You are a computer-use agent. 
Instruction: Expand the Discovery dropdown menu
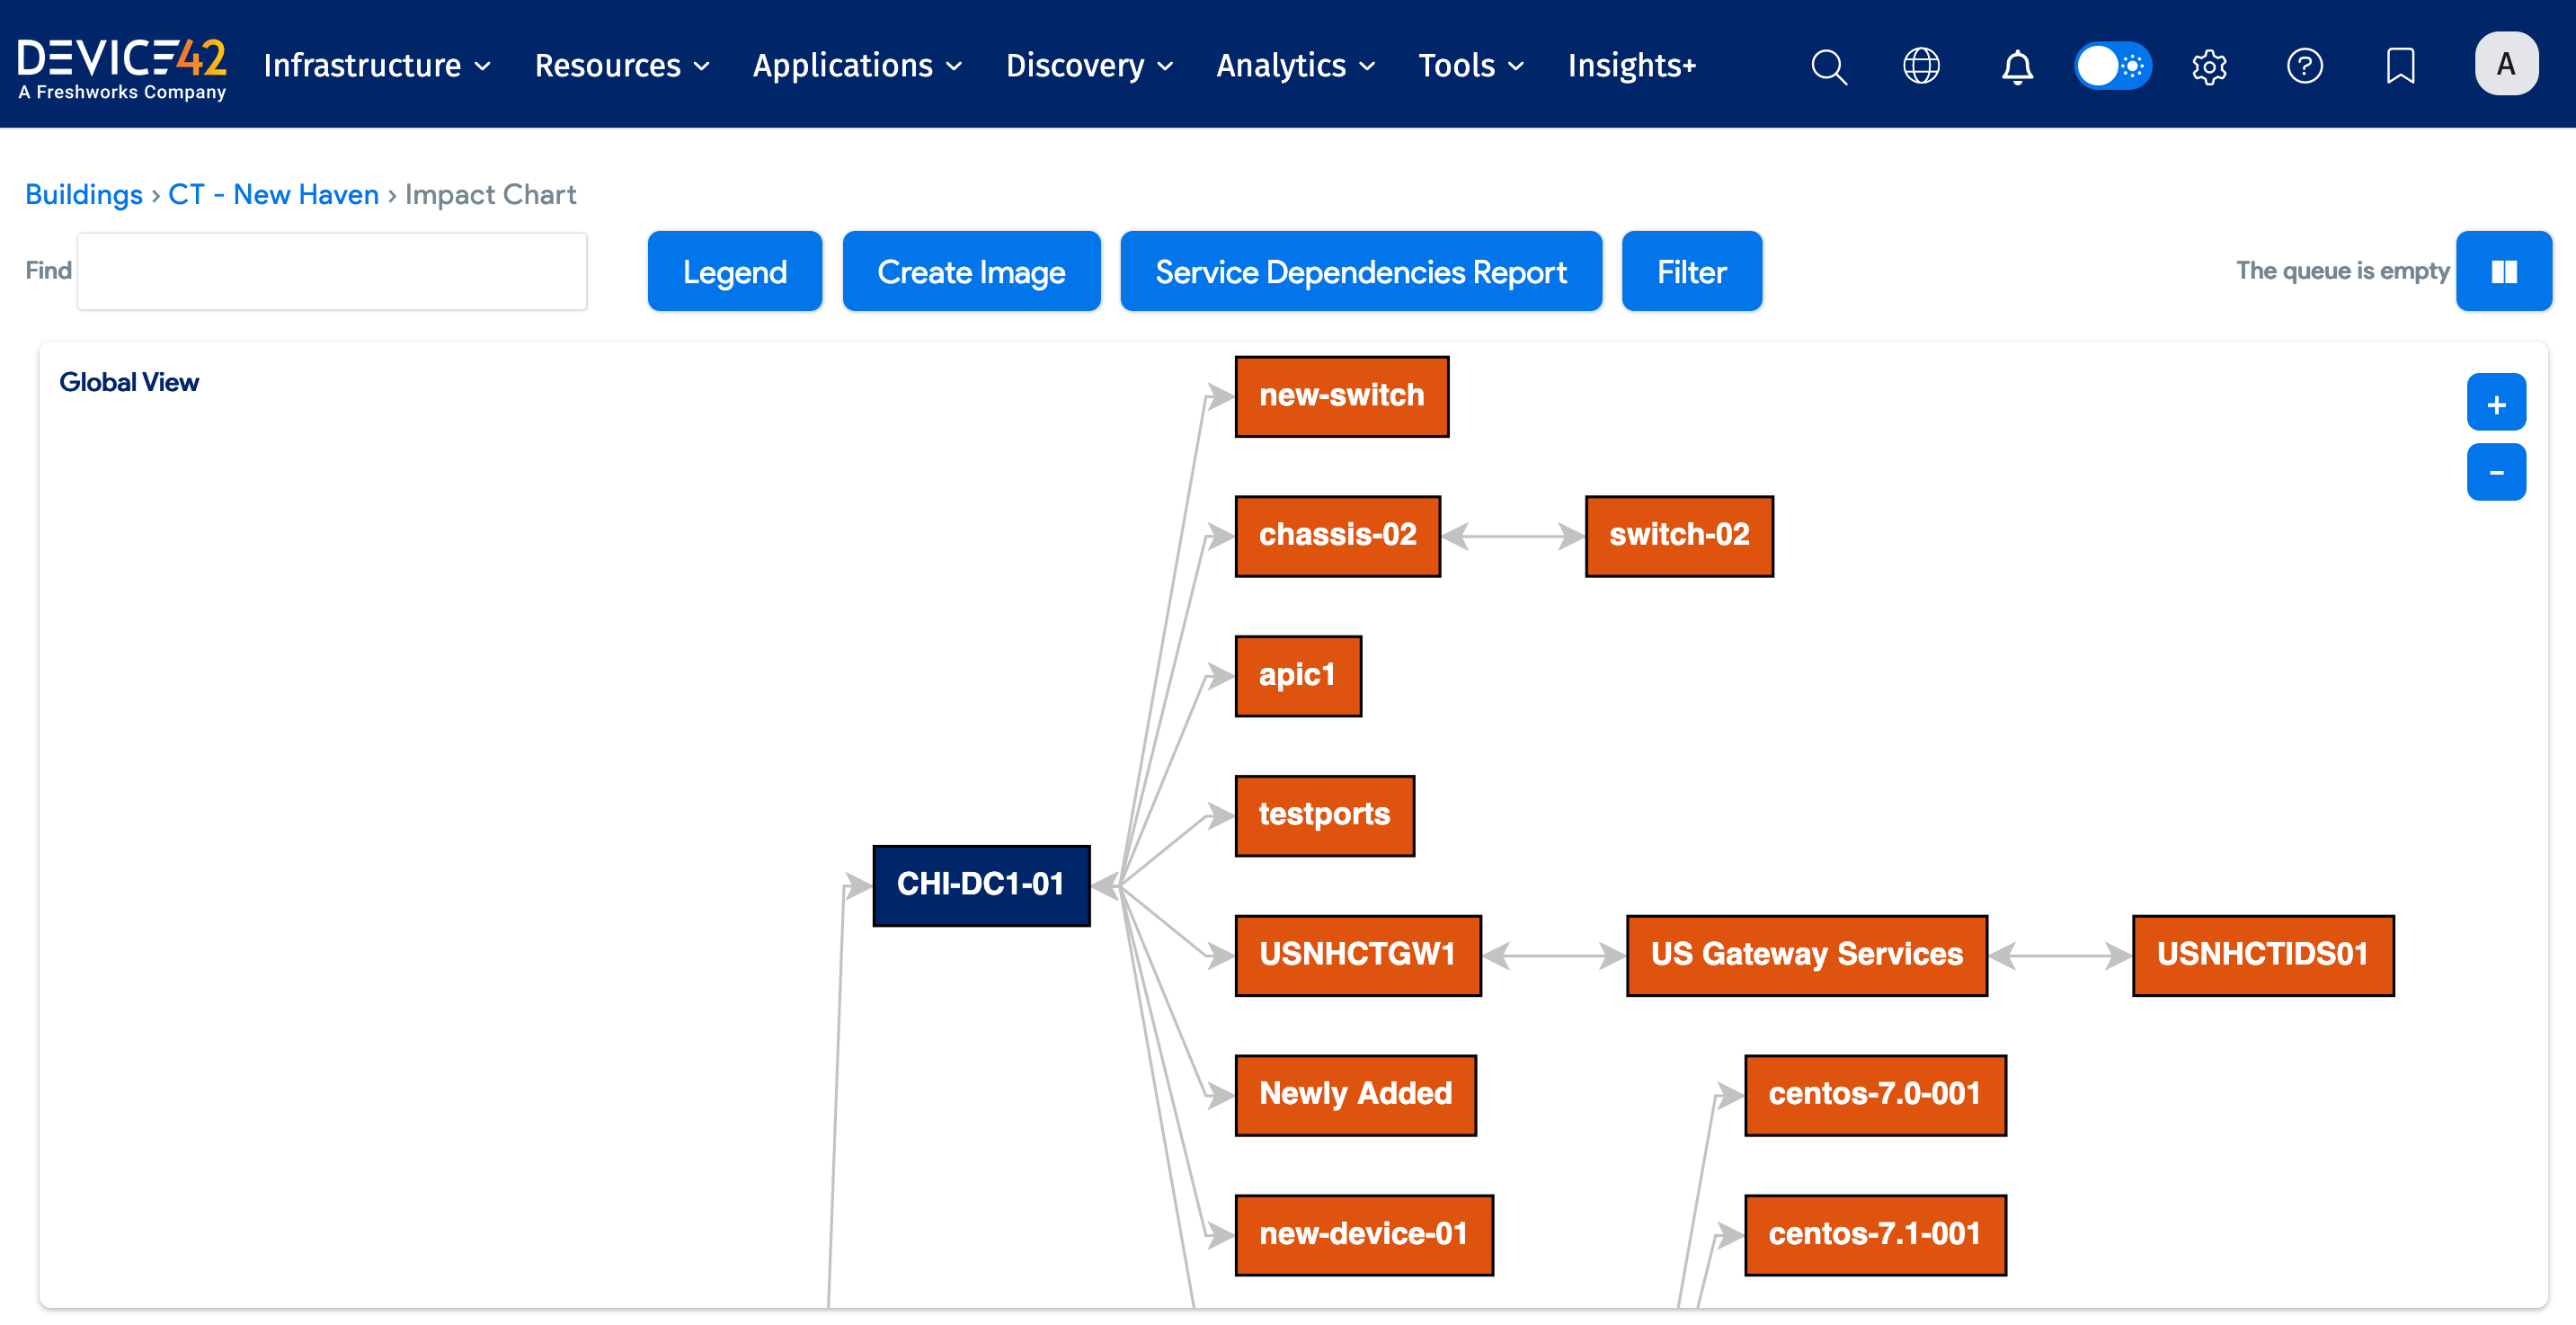tap(1089, 66)
